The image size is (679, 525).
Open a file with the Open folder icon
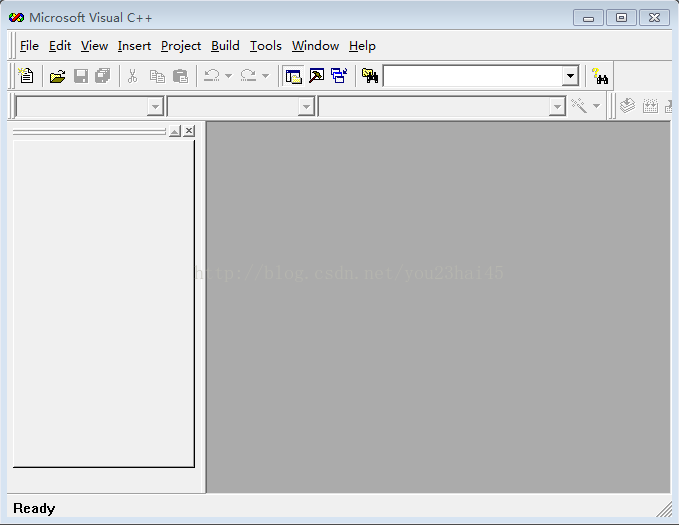click(57, 76)
